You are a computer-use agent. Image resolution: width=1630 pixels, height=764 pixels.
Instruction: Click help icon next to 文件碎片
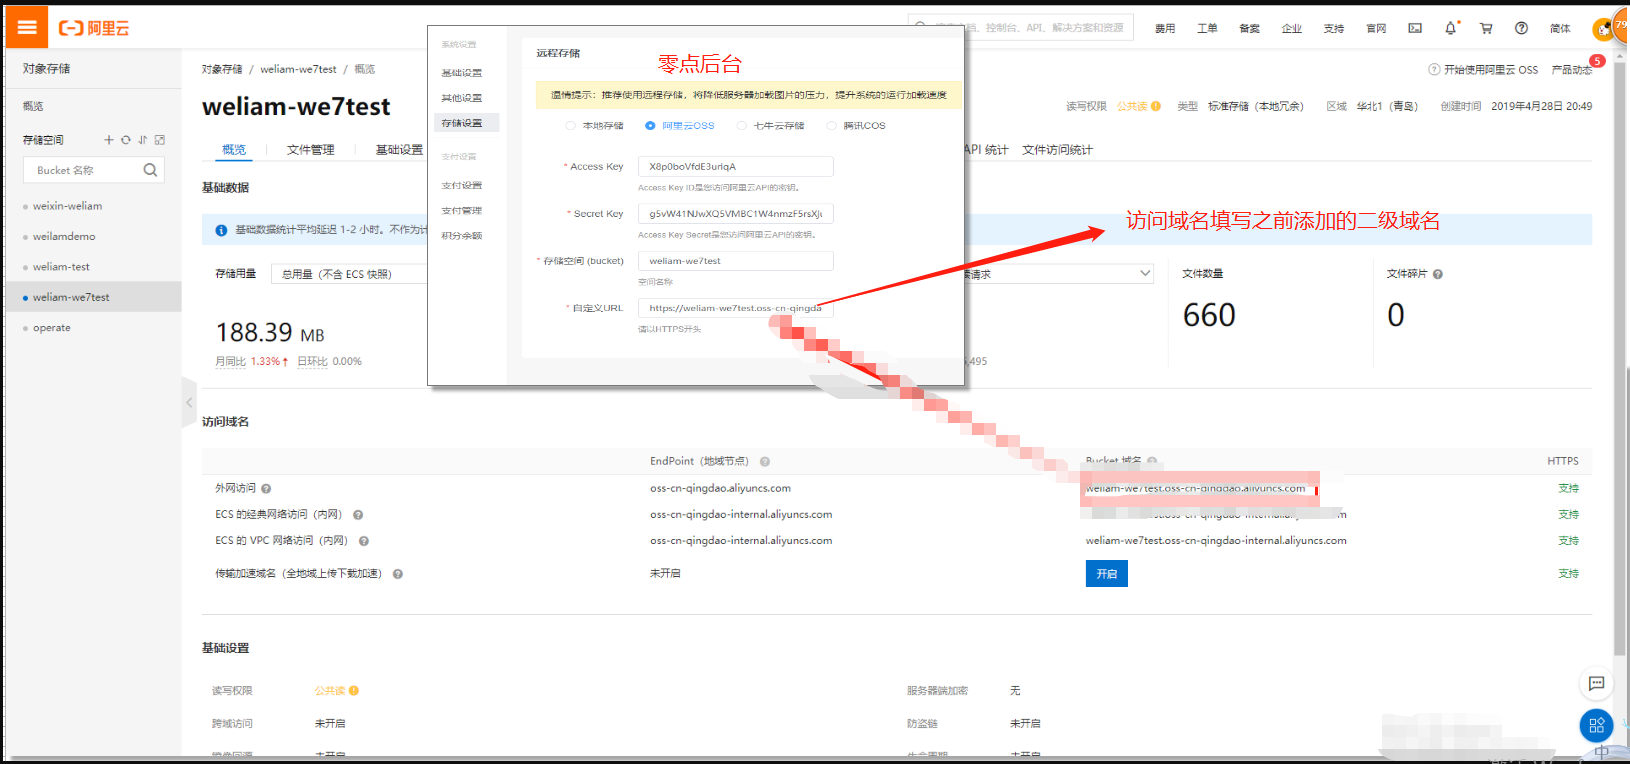[x=1438, y=274]
